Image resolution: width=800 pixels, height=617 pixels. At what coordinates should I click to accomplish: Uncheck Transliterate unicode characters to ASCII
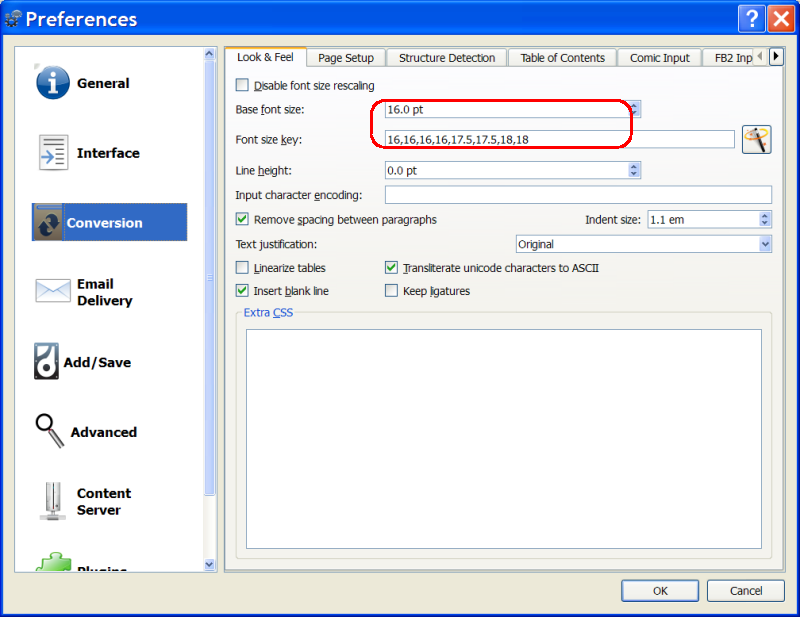[x=391, y=267]
